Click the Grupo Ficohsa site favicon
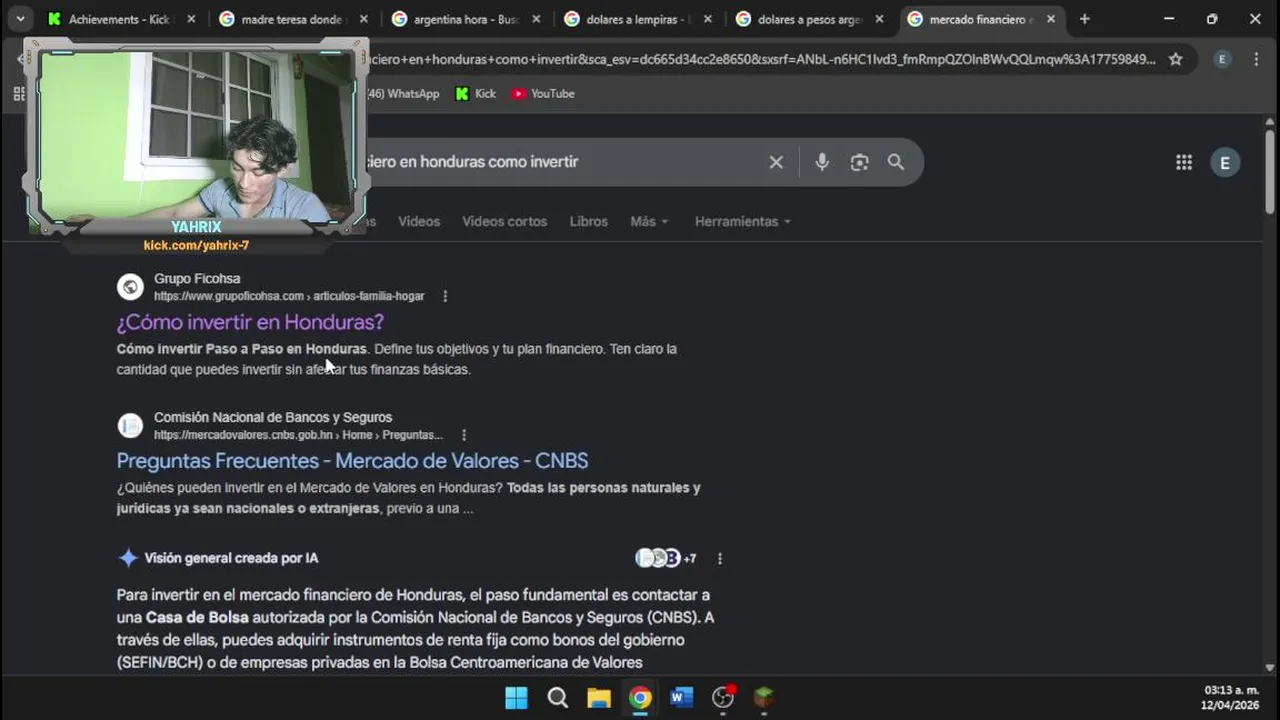 [130, 287]
